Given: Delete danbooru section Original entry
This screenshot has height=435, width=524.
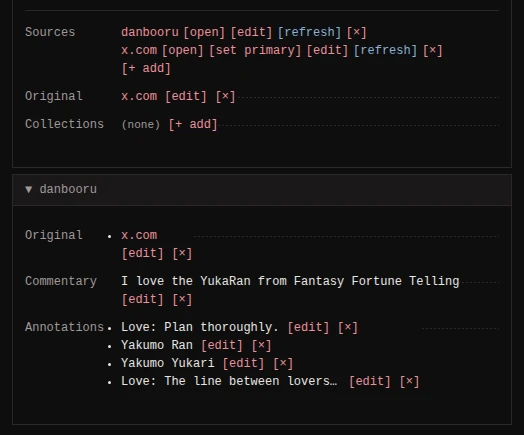Looking at the screenshot, I should (x=182, y=253).
